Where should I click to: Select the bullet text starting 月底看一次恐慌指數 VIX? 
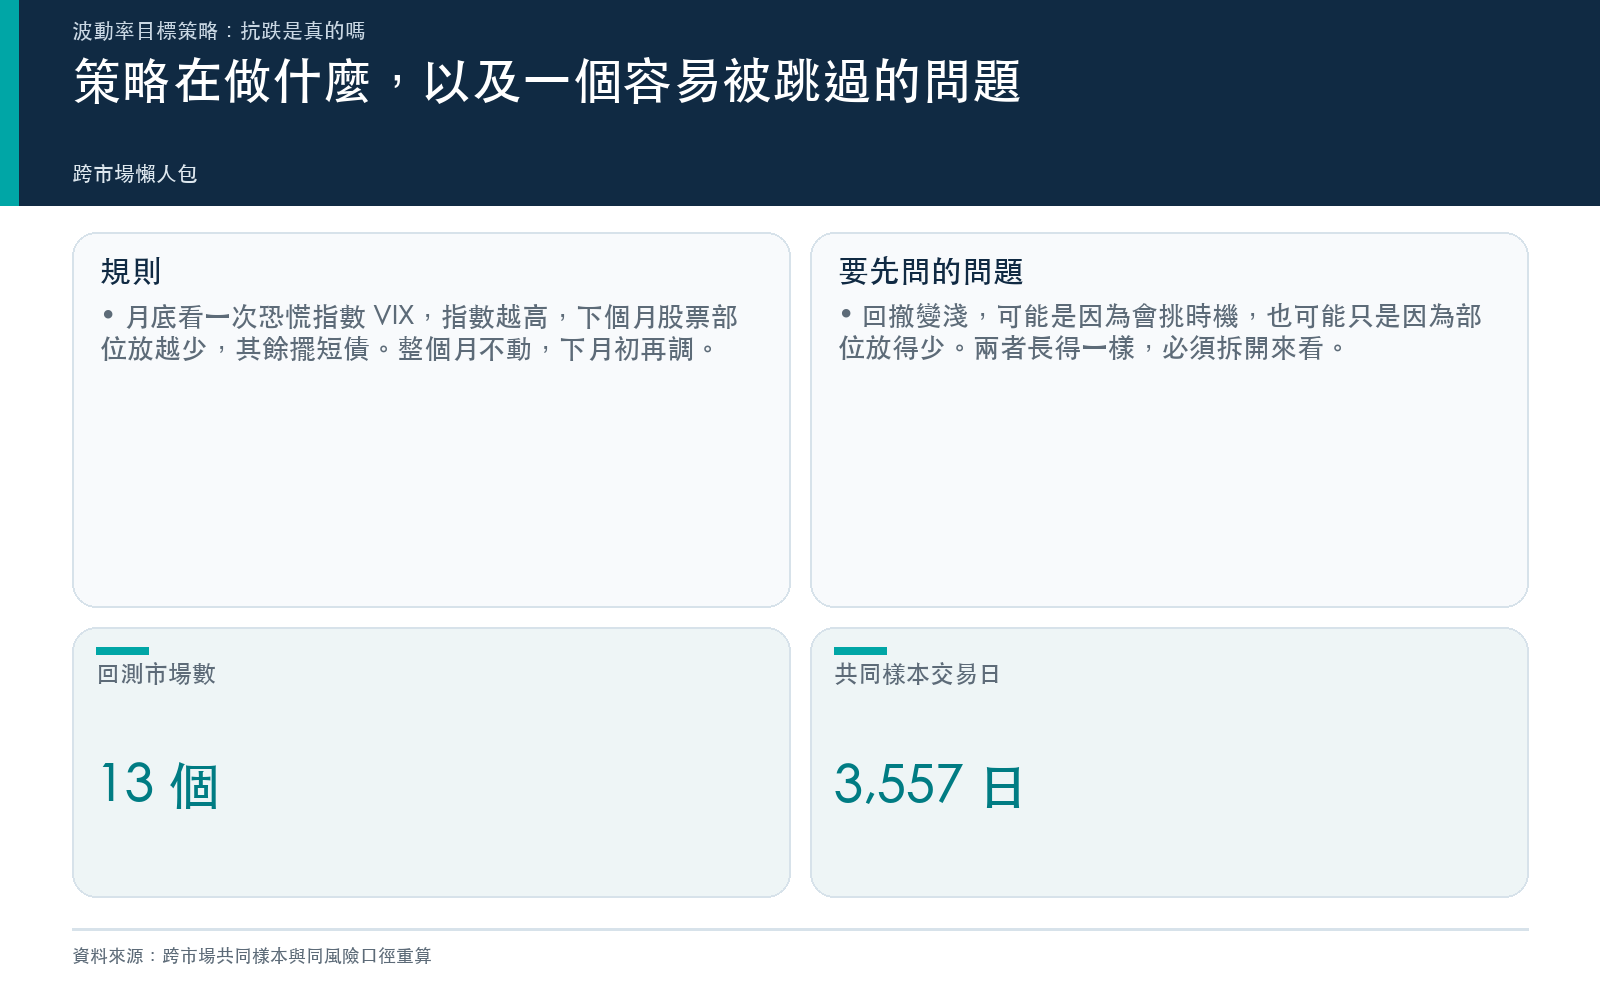click(420, 333)
